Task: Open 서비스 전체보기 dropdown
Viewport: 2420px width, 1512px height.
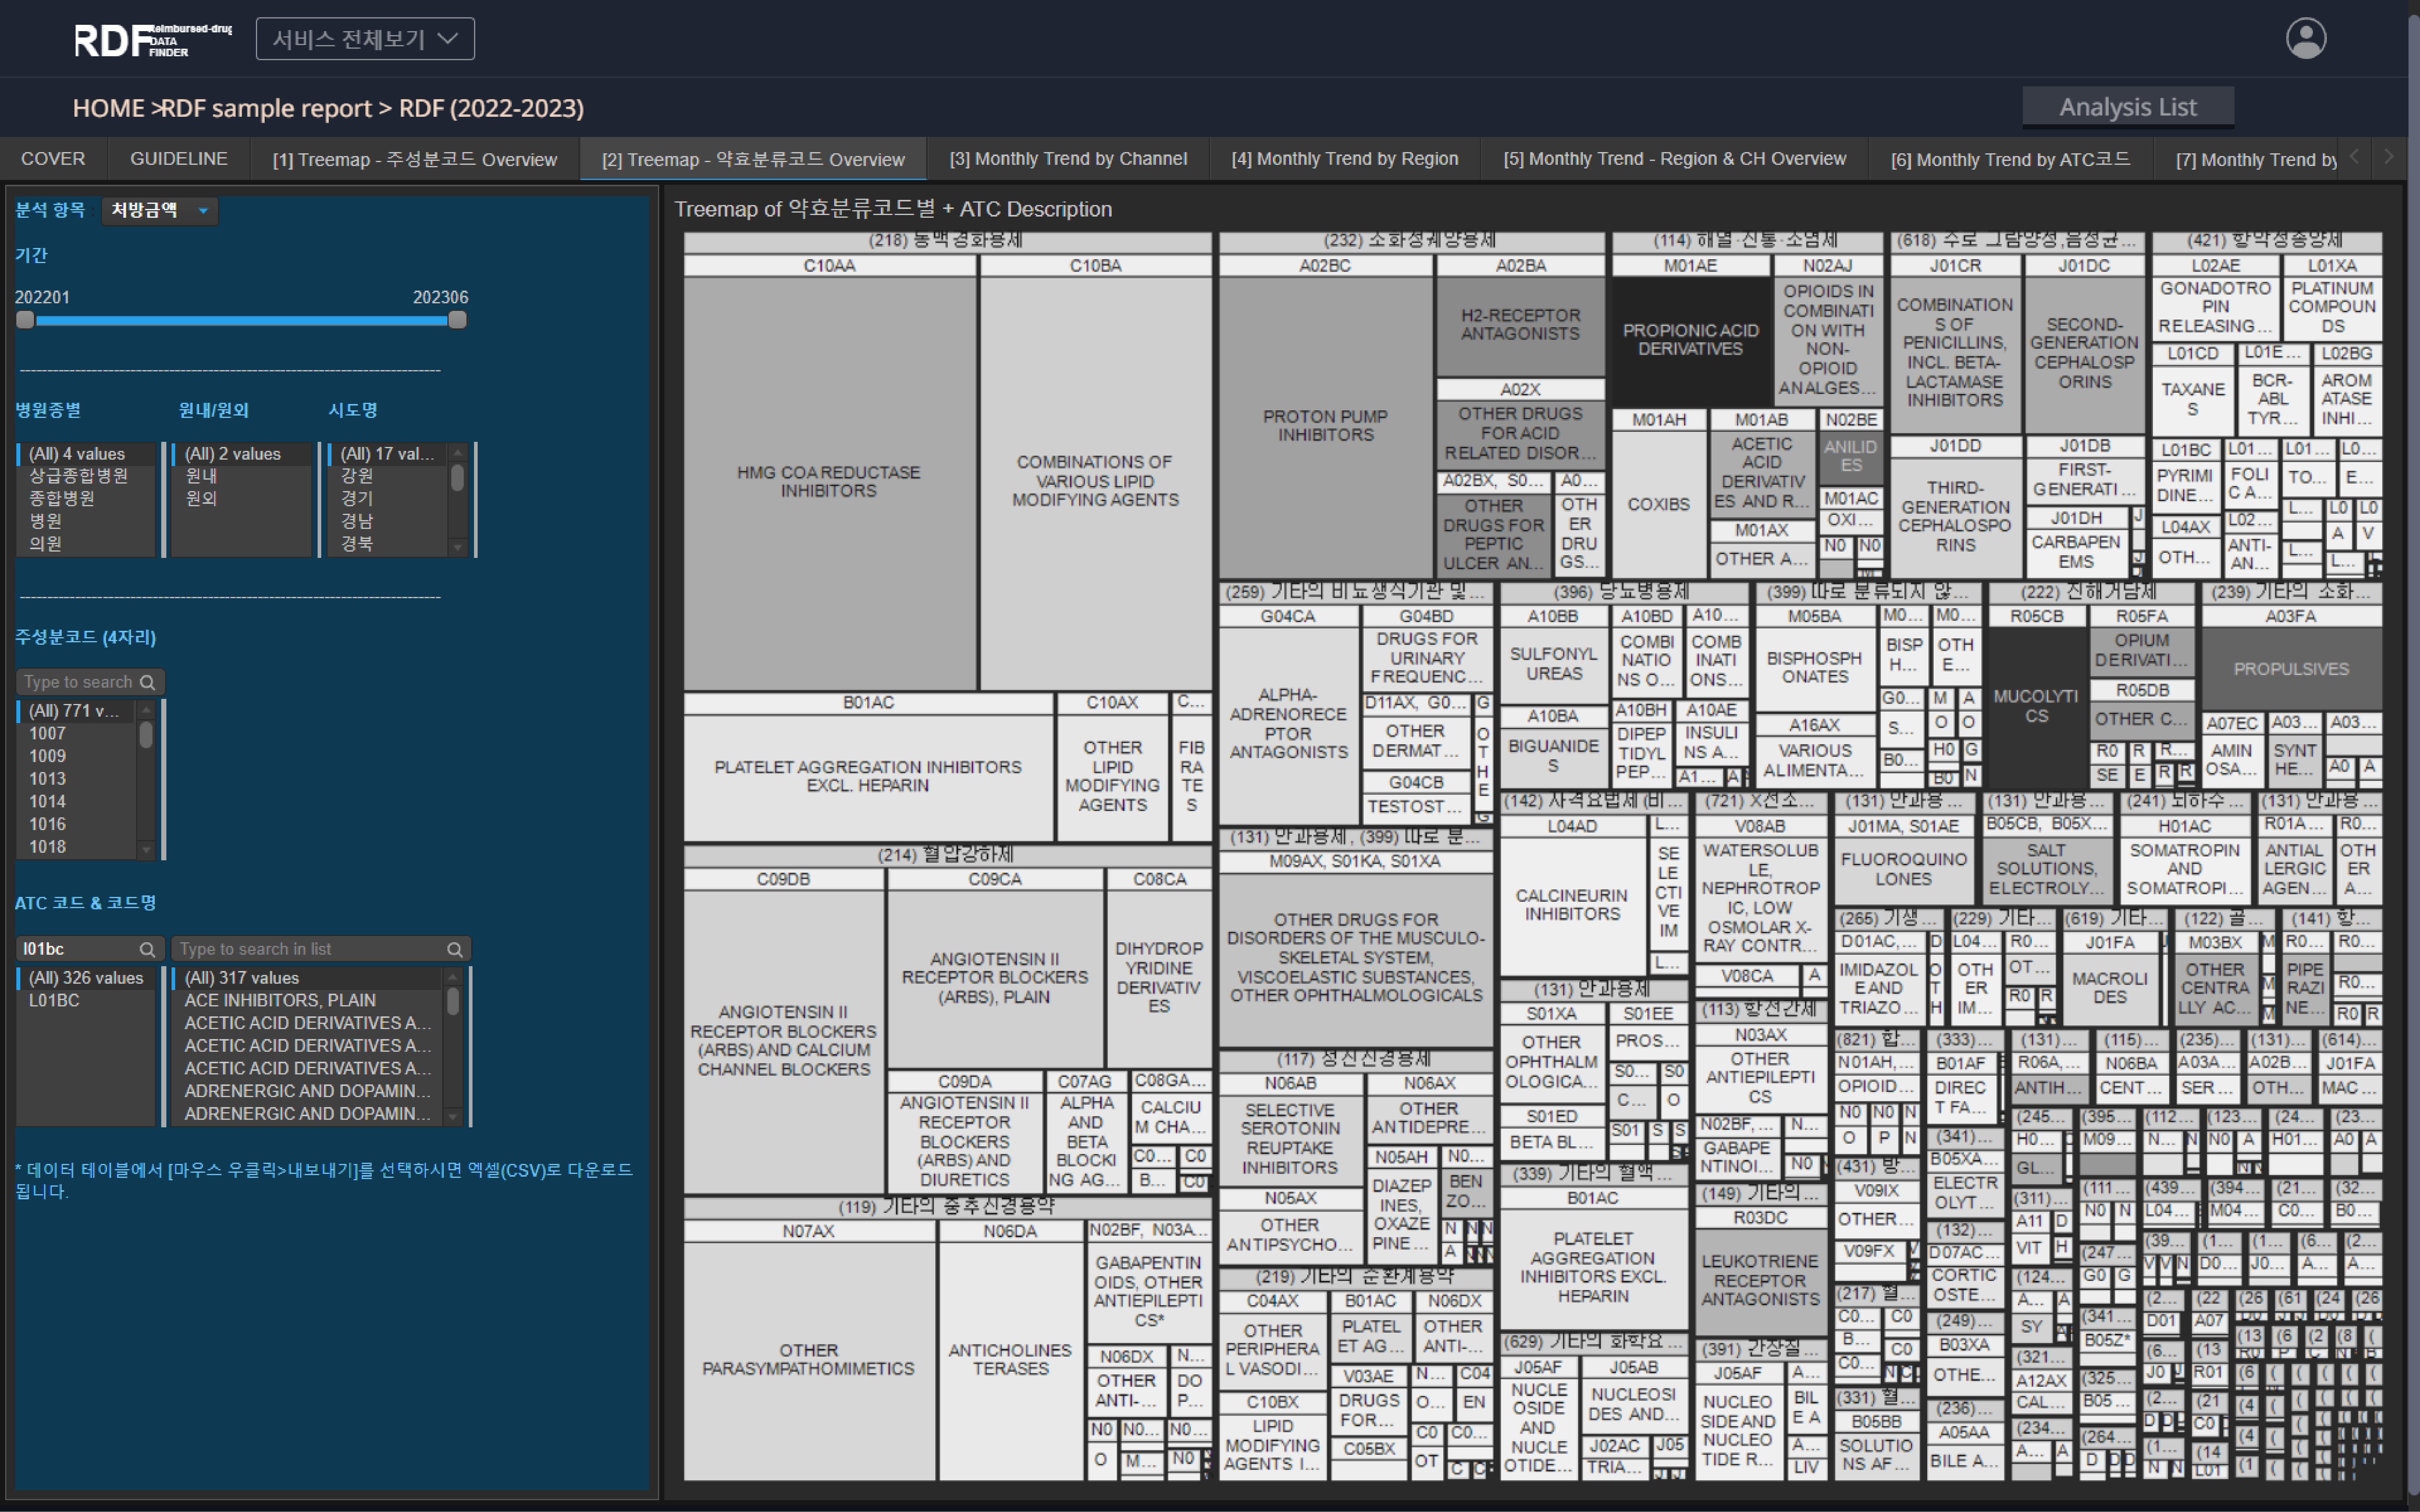Action: (365, 39)
